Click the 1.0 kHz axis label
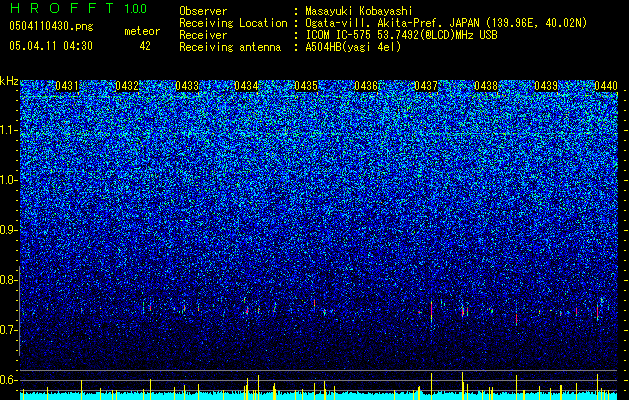The image size is (629, 400). click(x=8, y=180)
